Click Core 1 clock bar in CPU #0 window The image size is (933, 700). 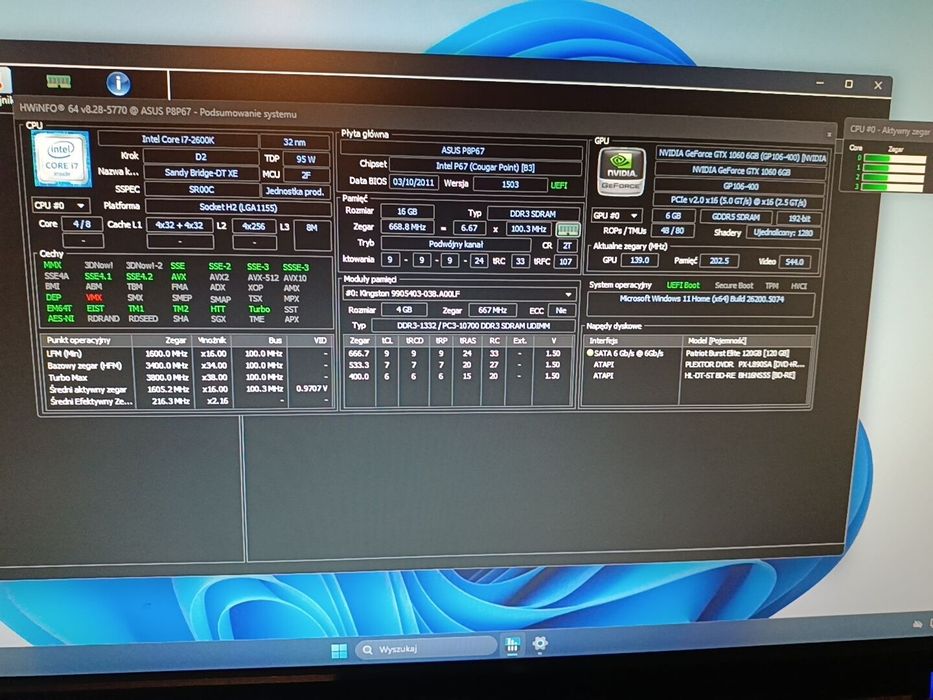pyautogui.click(x=894, y=168)
